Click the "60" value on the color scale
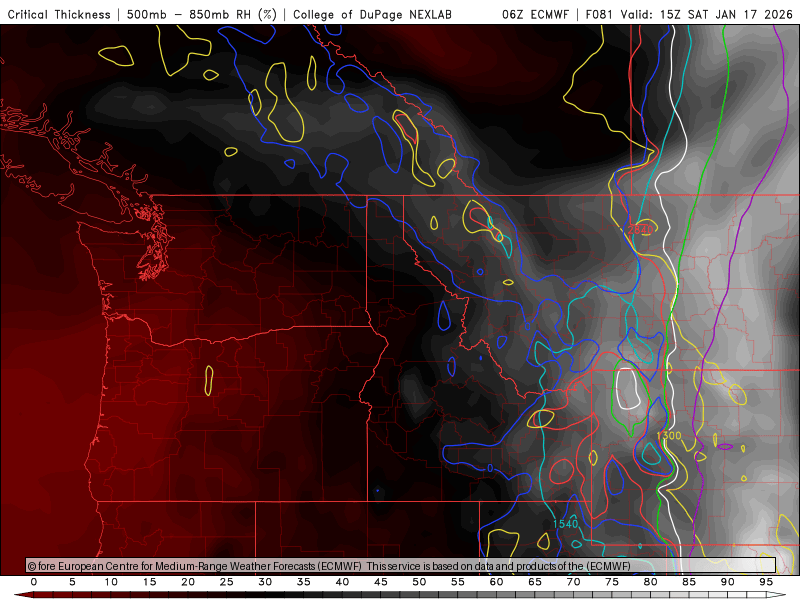The image size is (800, 600). [496, 582]
